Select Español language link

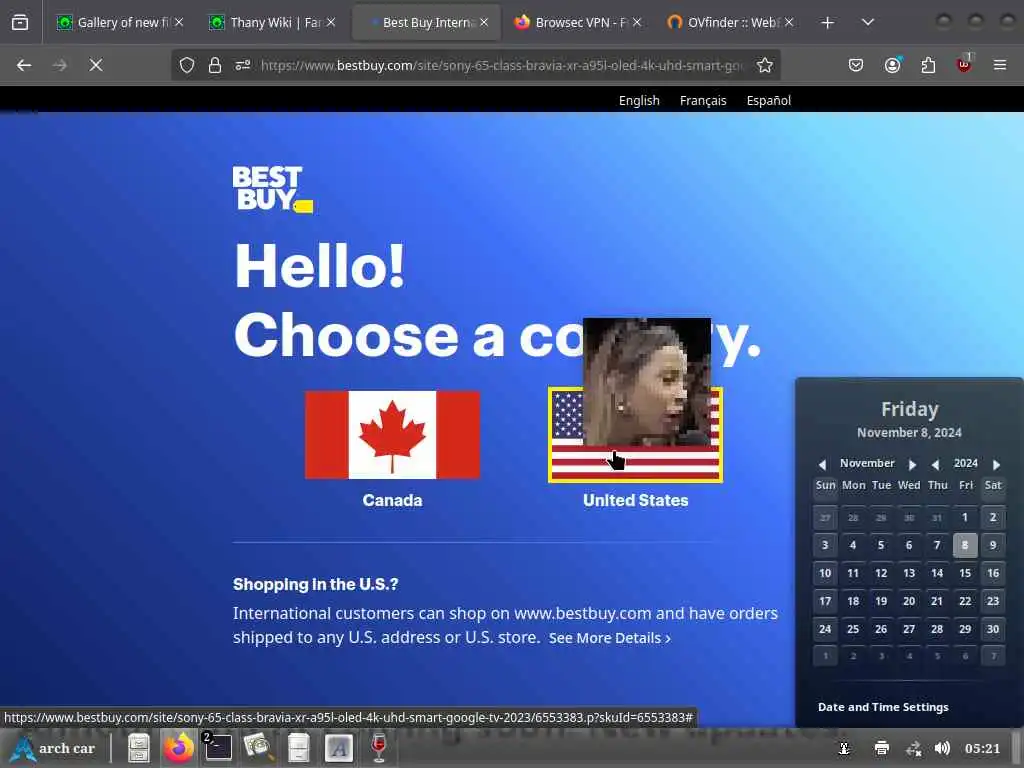(x=769, y=101)
